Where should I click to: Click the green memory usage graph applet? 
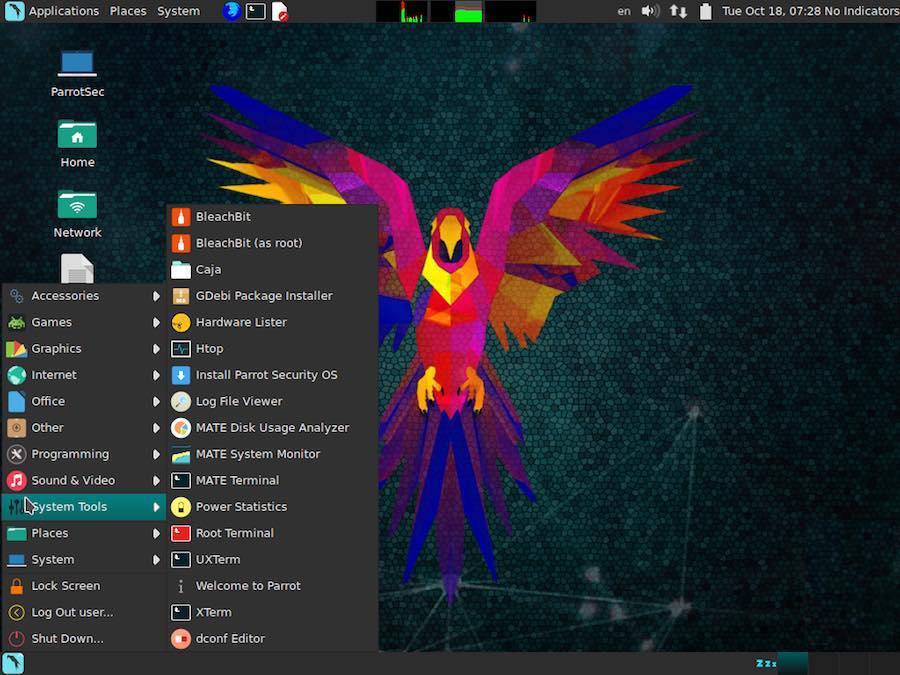[456, 11]
